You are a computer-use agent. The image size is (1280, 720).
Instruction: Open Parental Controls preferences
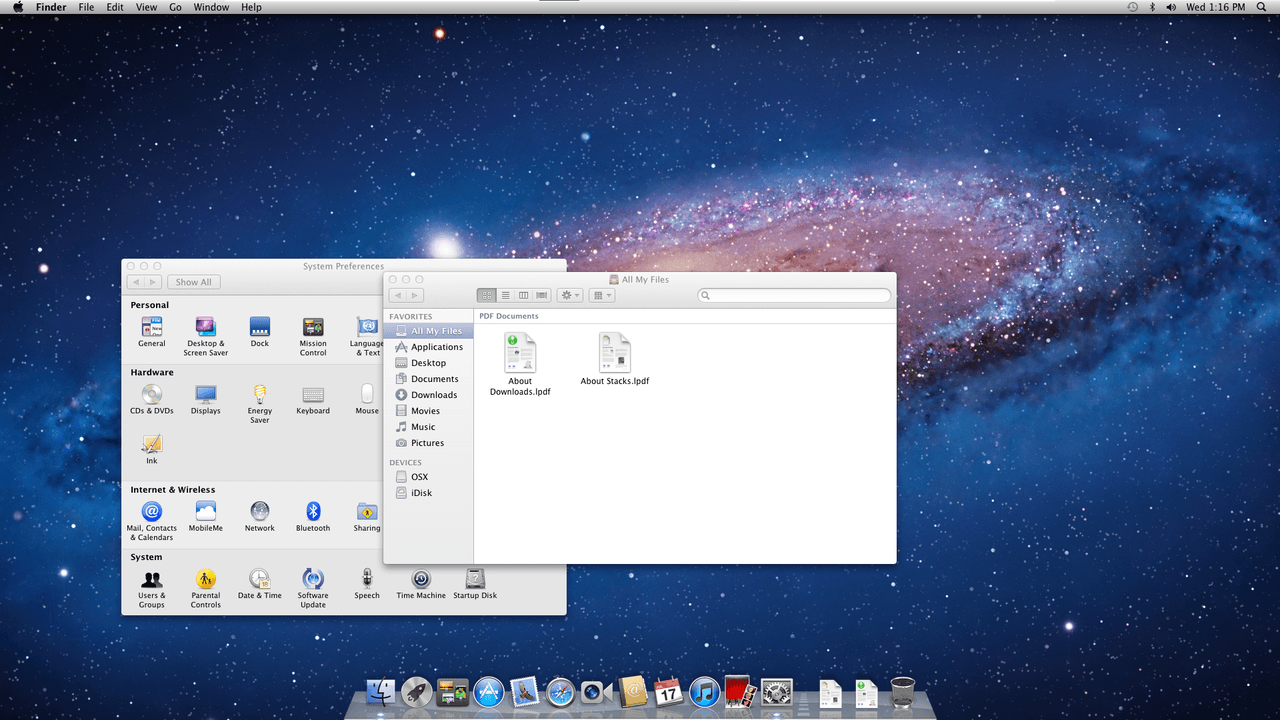pyautogui.click(x=206, y=588)
